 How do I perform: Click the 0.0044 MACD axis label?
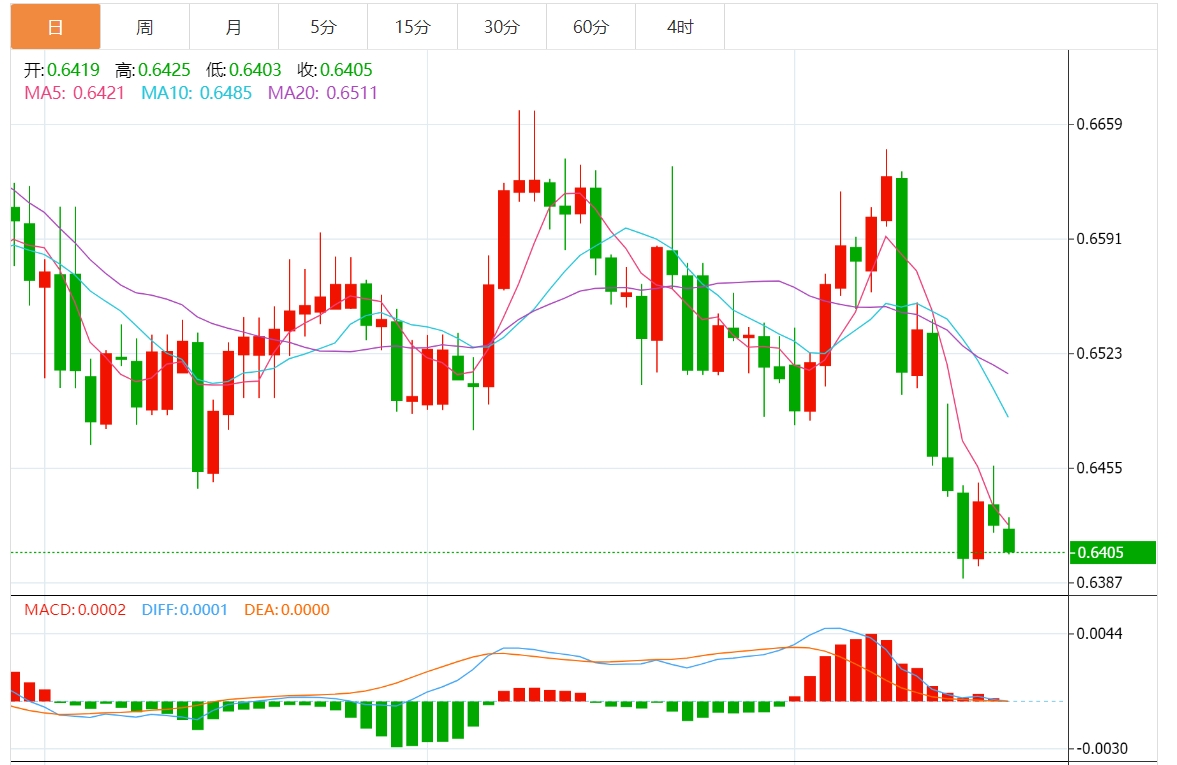(x=1100, y=634)
